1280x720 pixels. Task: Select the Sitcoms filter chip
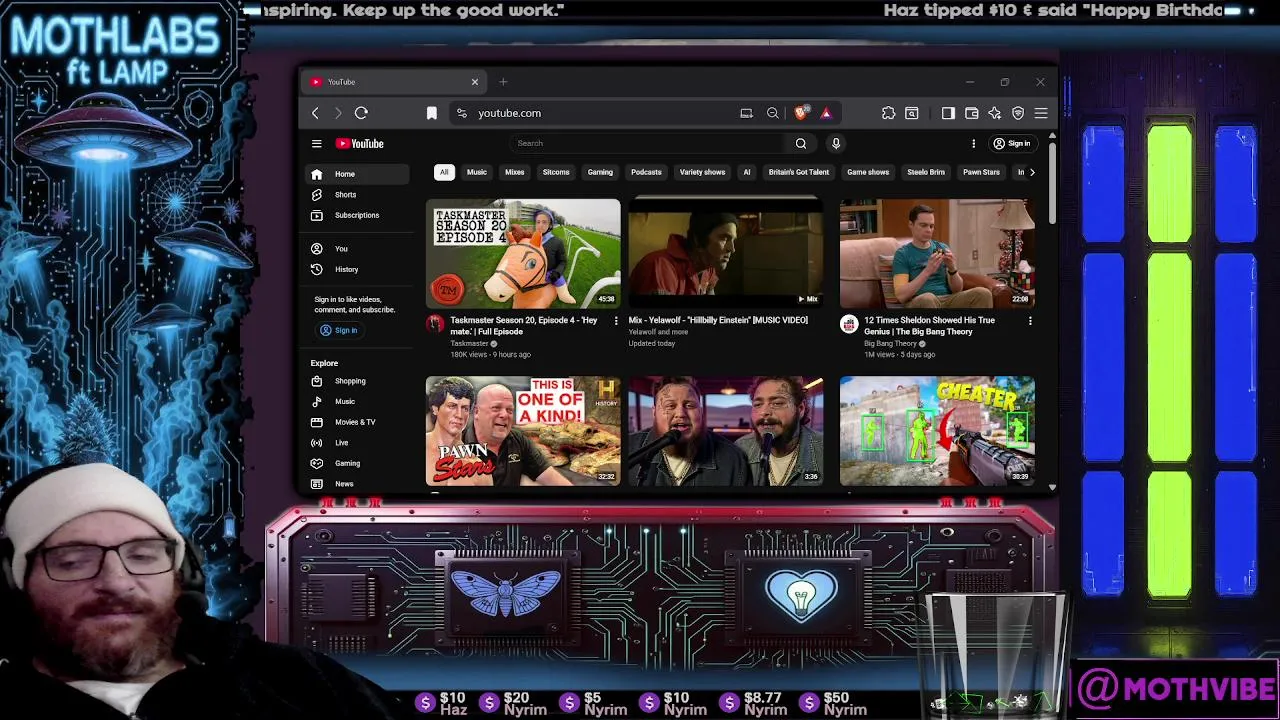tap(556, 172)
